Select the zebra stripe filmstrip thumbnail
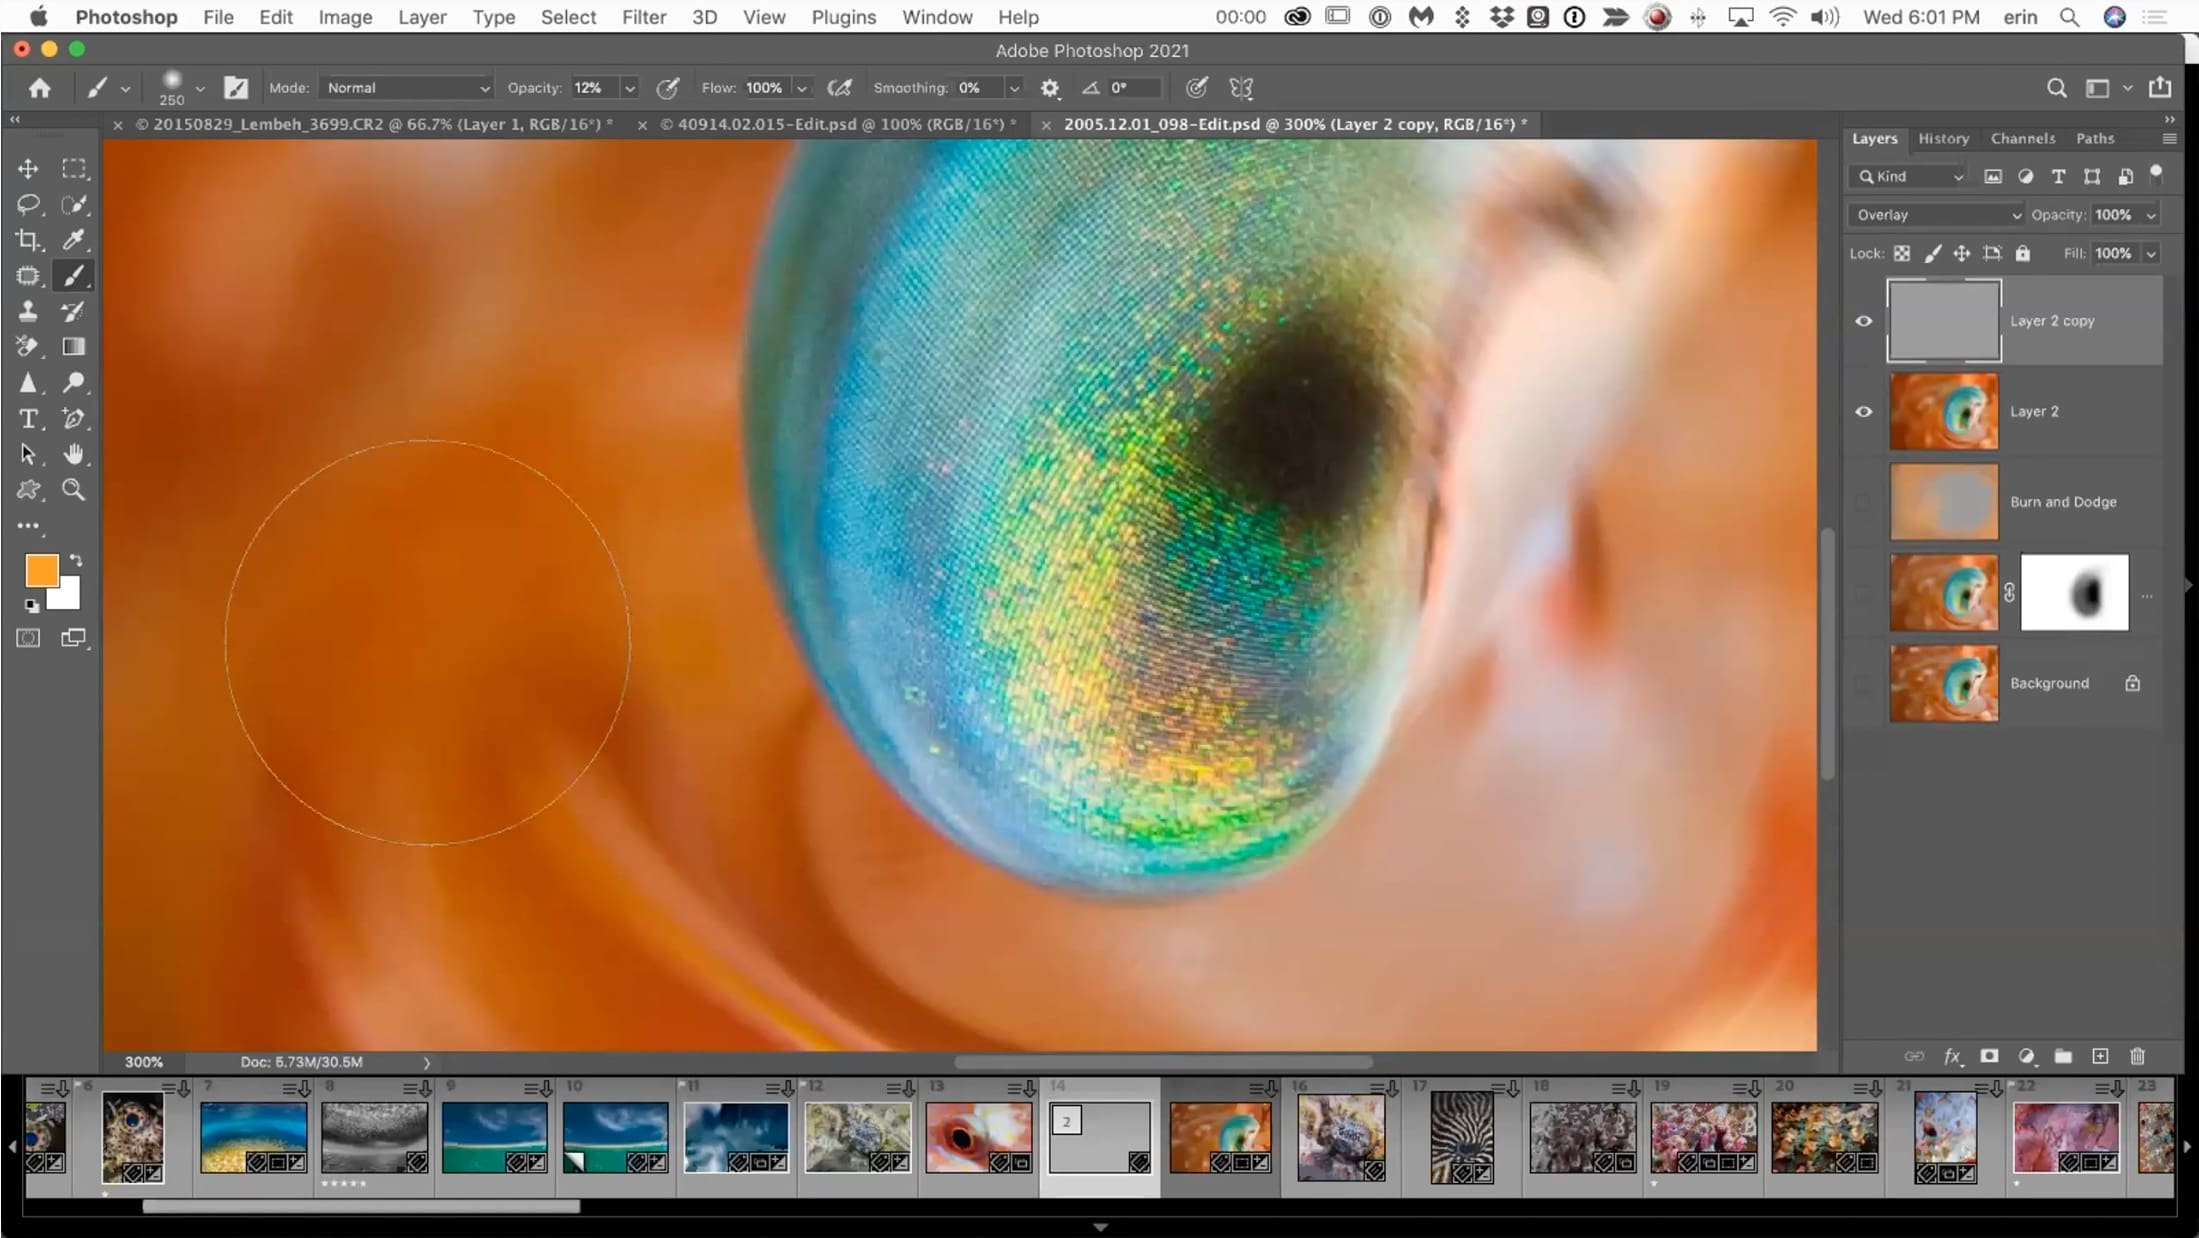The height and width of the screenshot is (1238, 2199). 1462,1137
